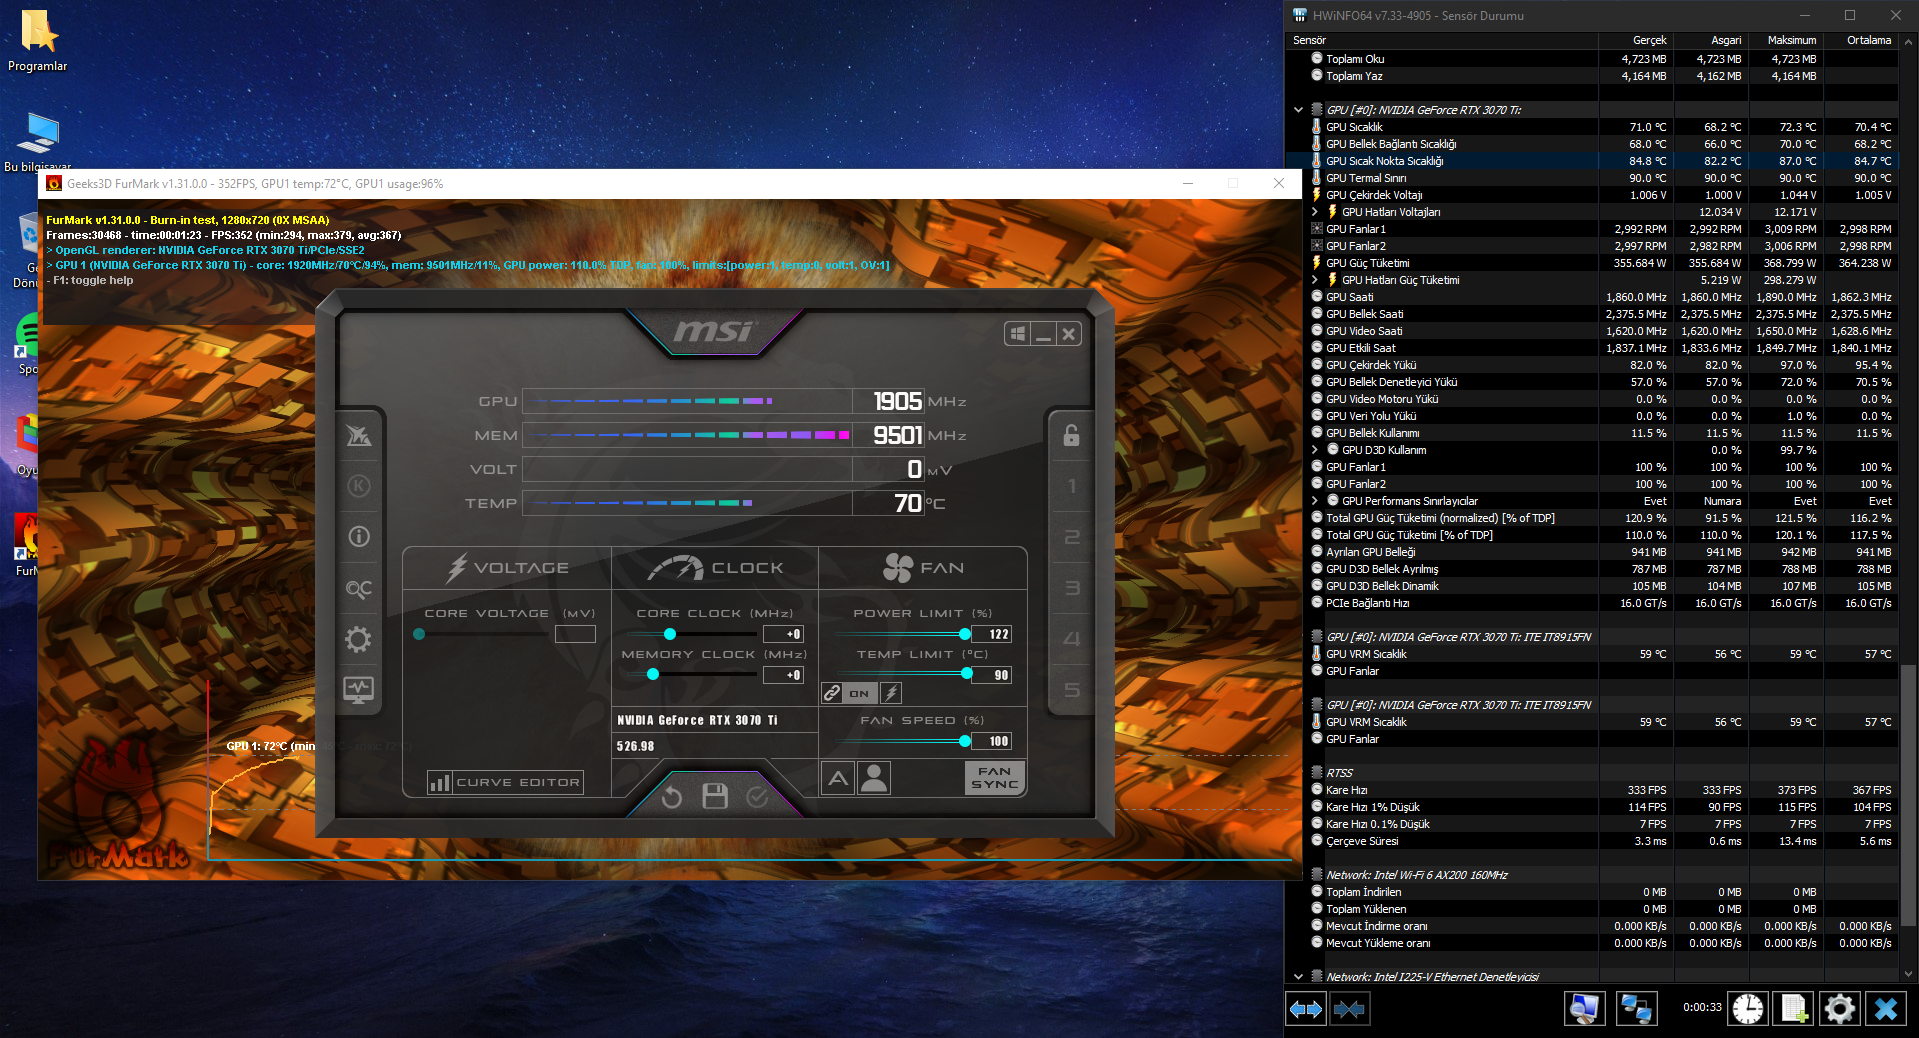Select Afterburner profile slot 1
The width and height of the screenshot is (1919, 1038).
1071,486
